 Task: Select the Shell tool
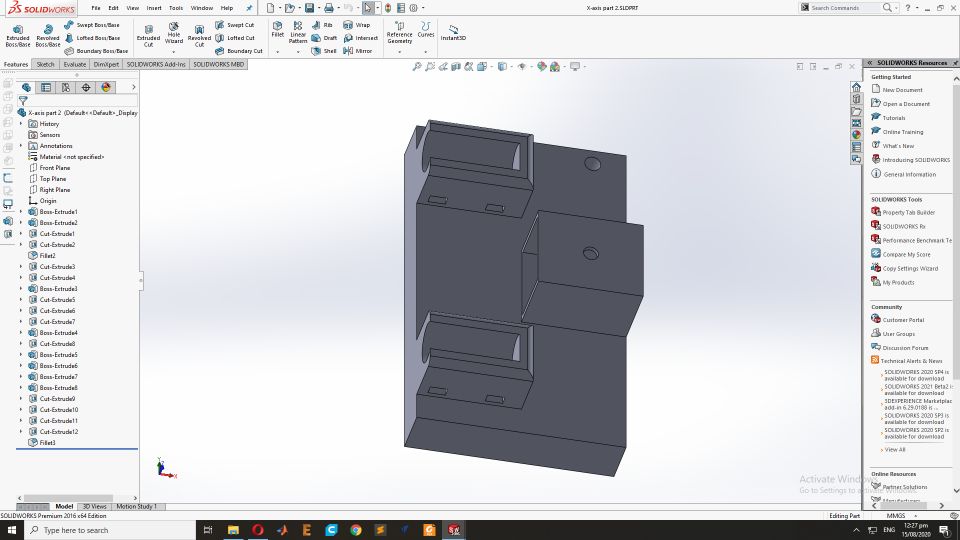[x=324, y=51]
